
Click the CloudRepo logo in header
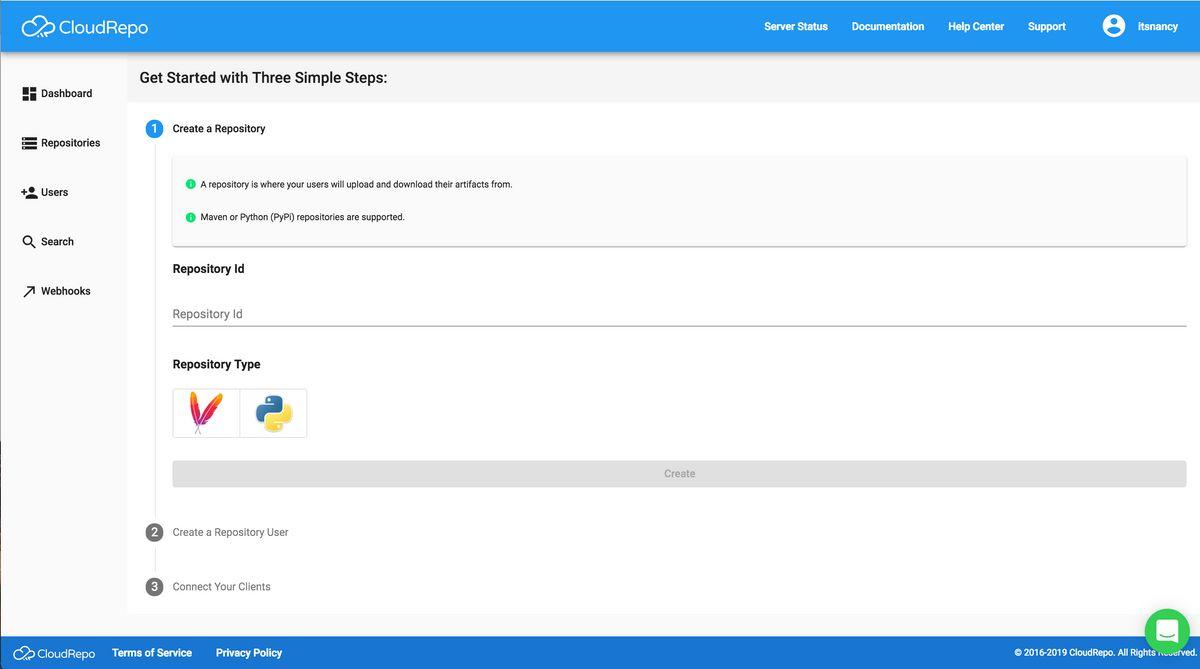pos(85,27)
